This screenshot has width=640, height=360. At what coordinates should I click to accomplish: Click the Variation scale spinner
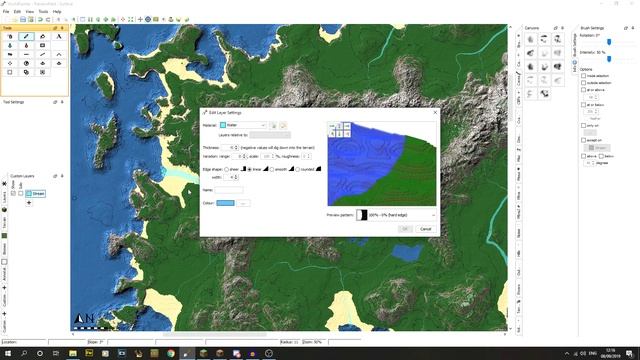coord(267,156)
